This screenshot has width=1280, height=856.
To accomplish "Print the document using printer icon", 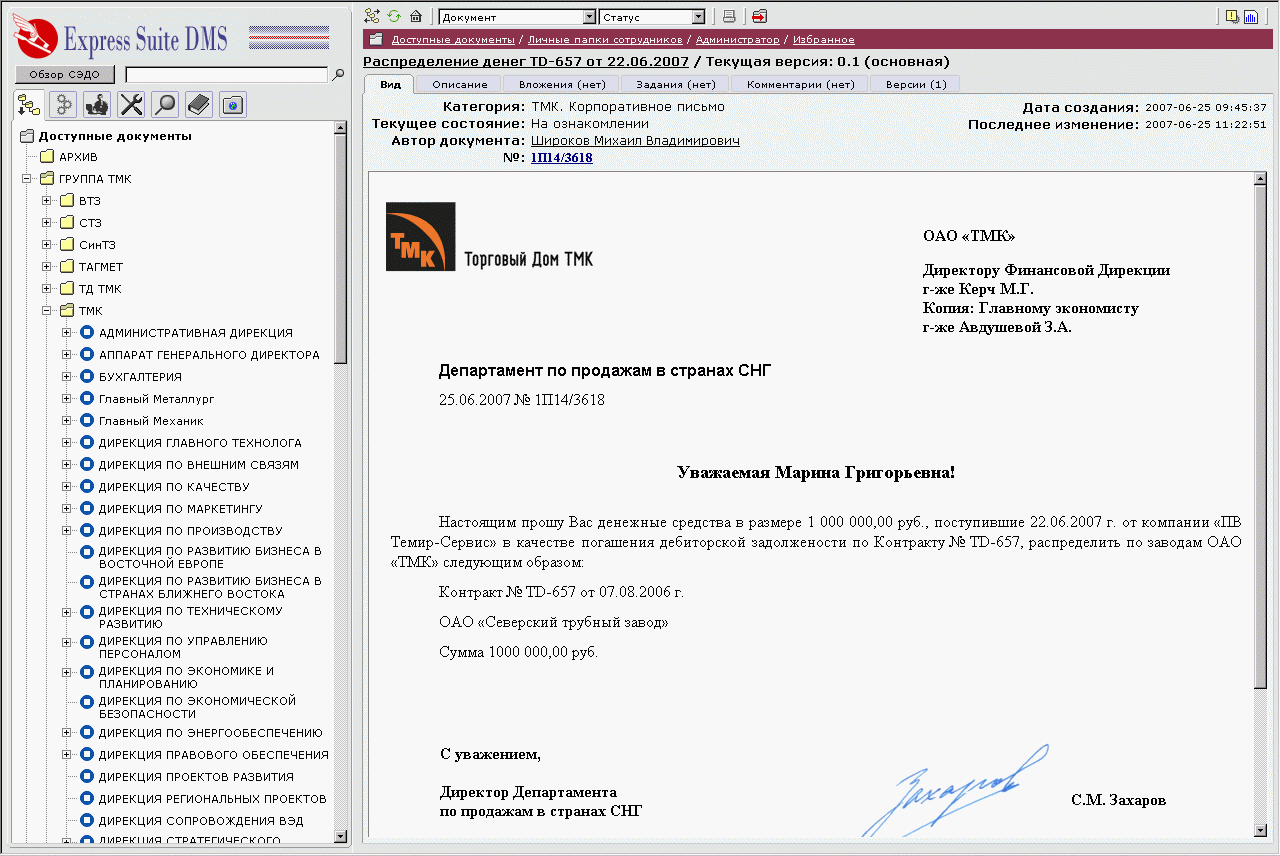I will [729, 16].
